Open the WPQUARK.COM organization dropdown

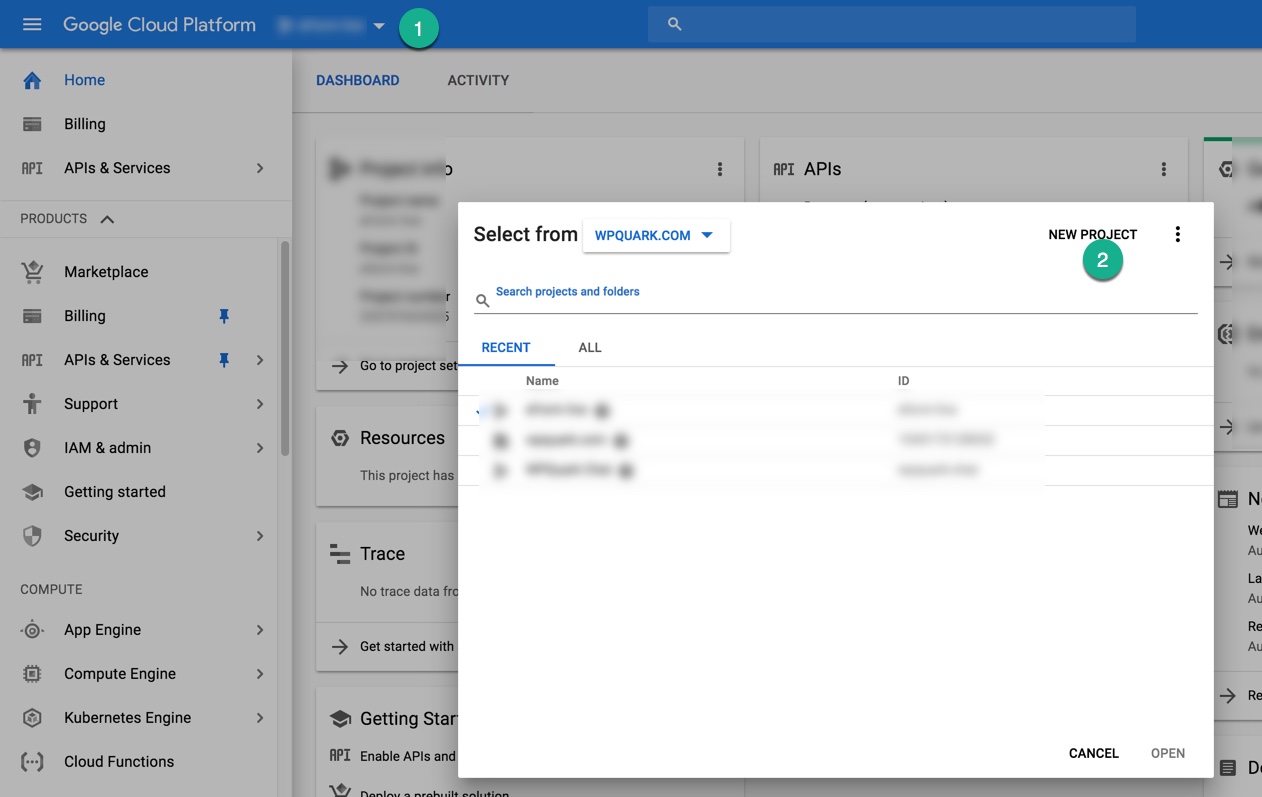point(656,235)
